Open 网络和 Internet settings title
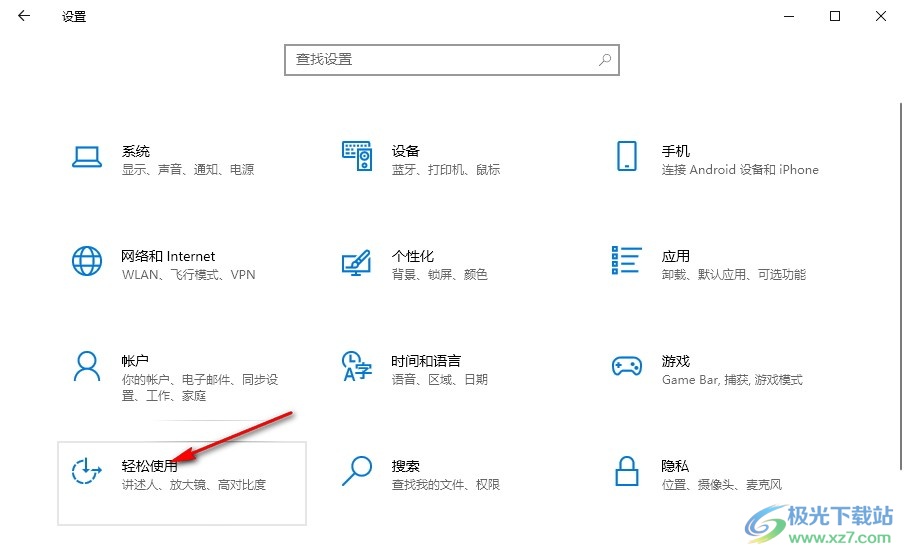Viewport: 904px width, 554px height. click(x=168, y=256)
